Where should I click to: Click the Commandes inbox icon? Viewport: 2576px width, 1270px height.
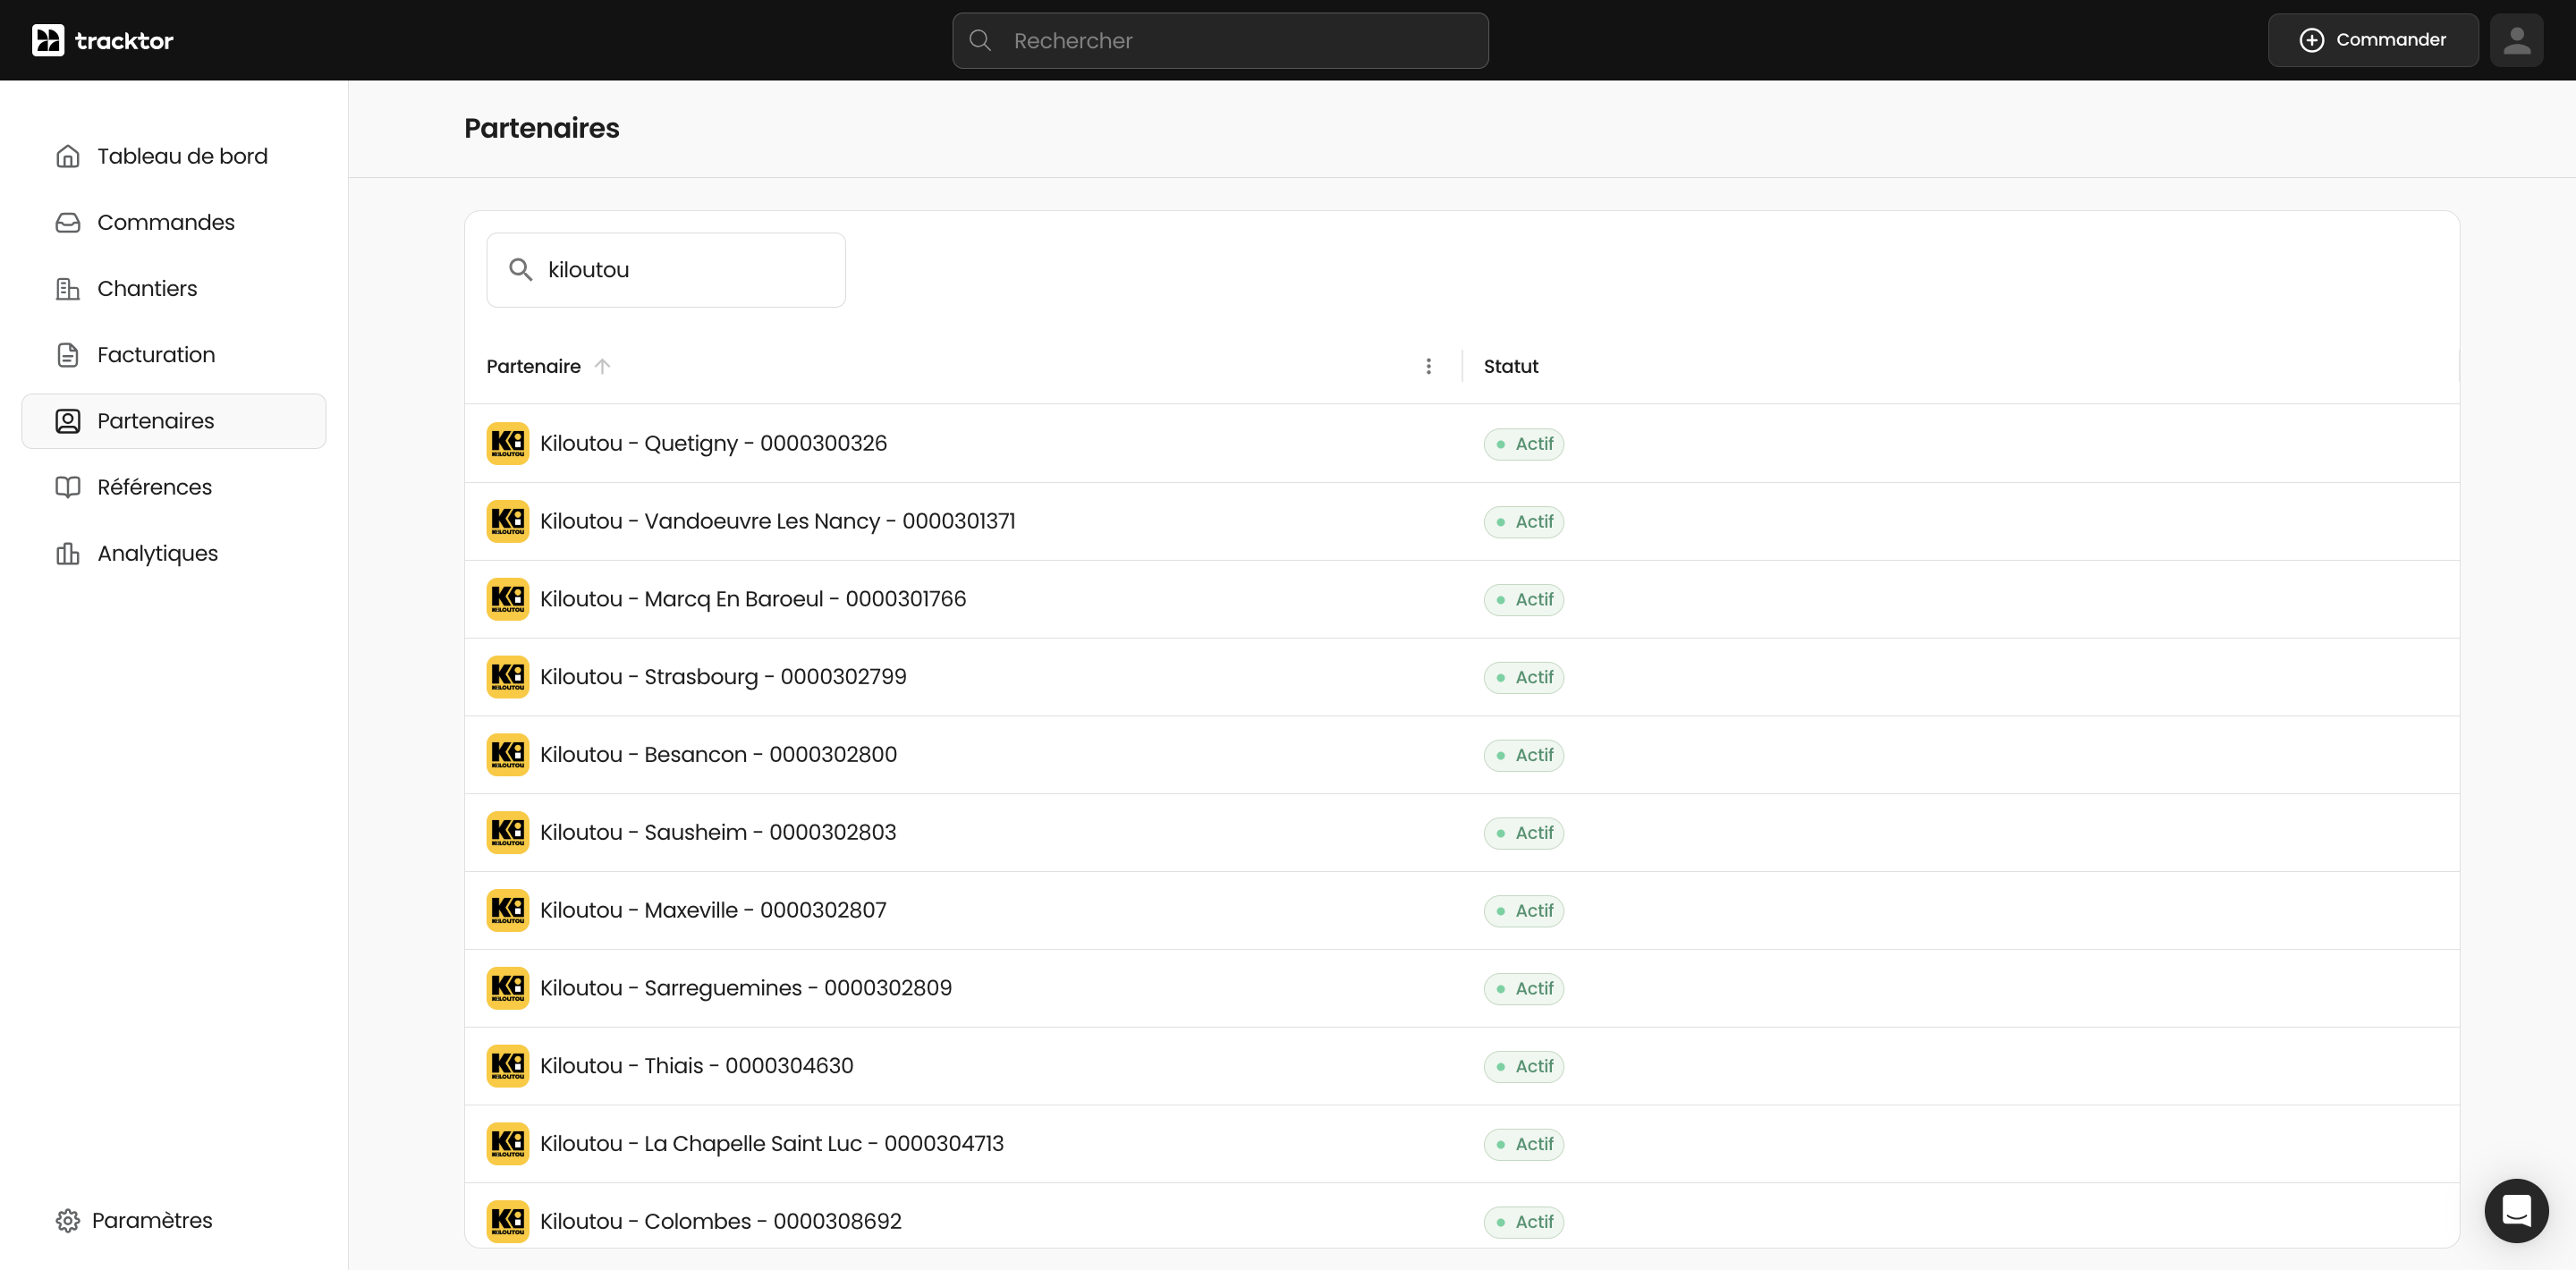pyautogui.click(x=68, y=222)
